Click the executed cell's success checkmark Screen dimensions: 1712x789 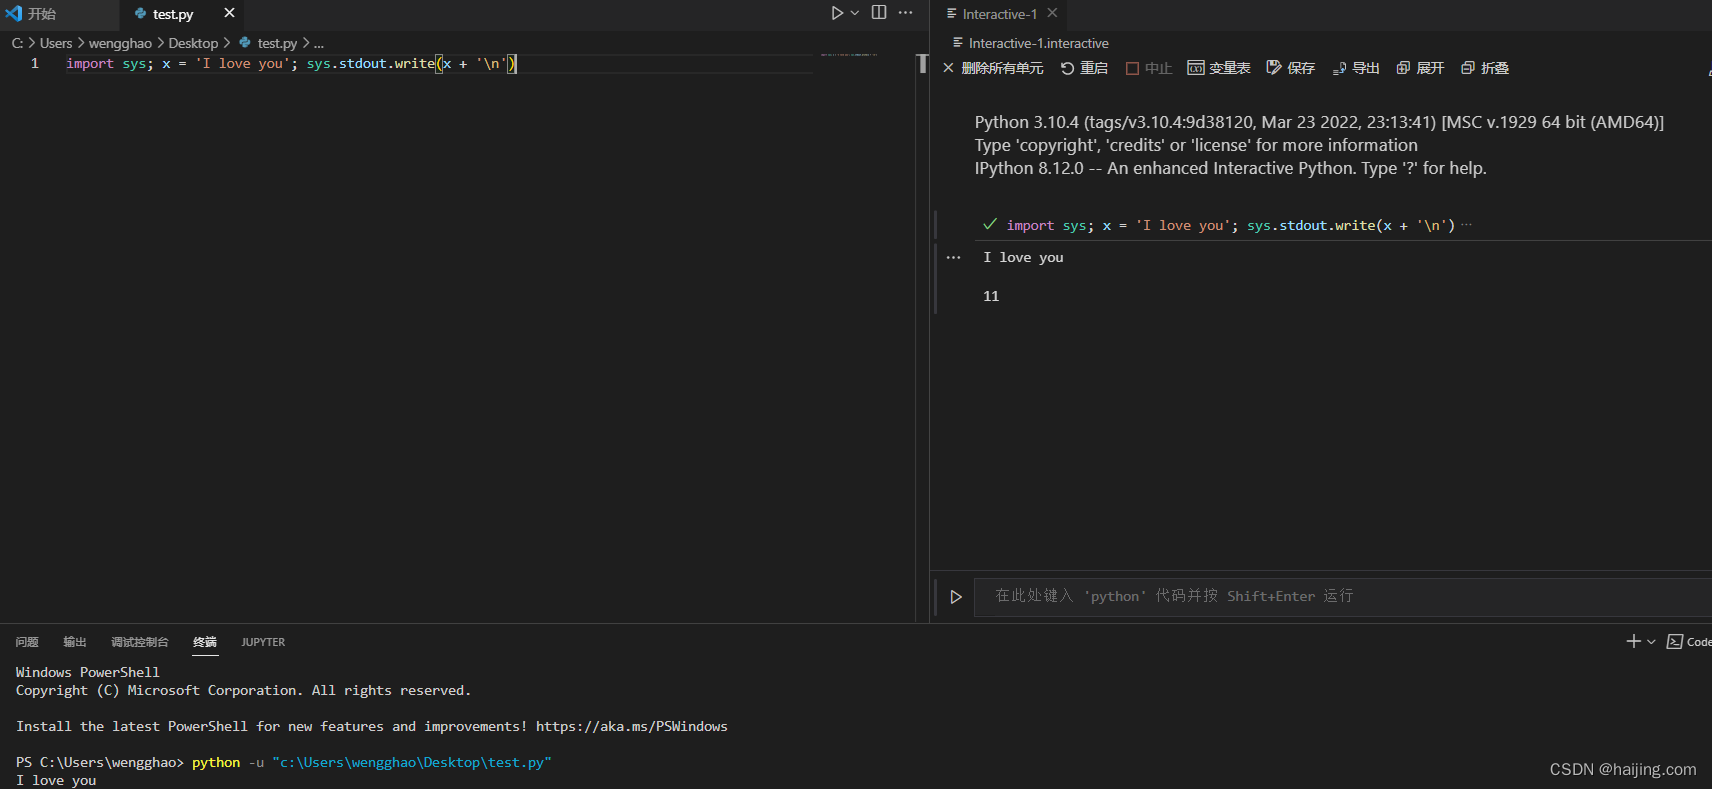(x=990, y=225)
